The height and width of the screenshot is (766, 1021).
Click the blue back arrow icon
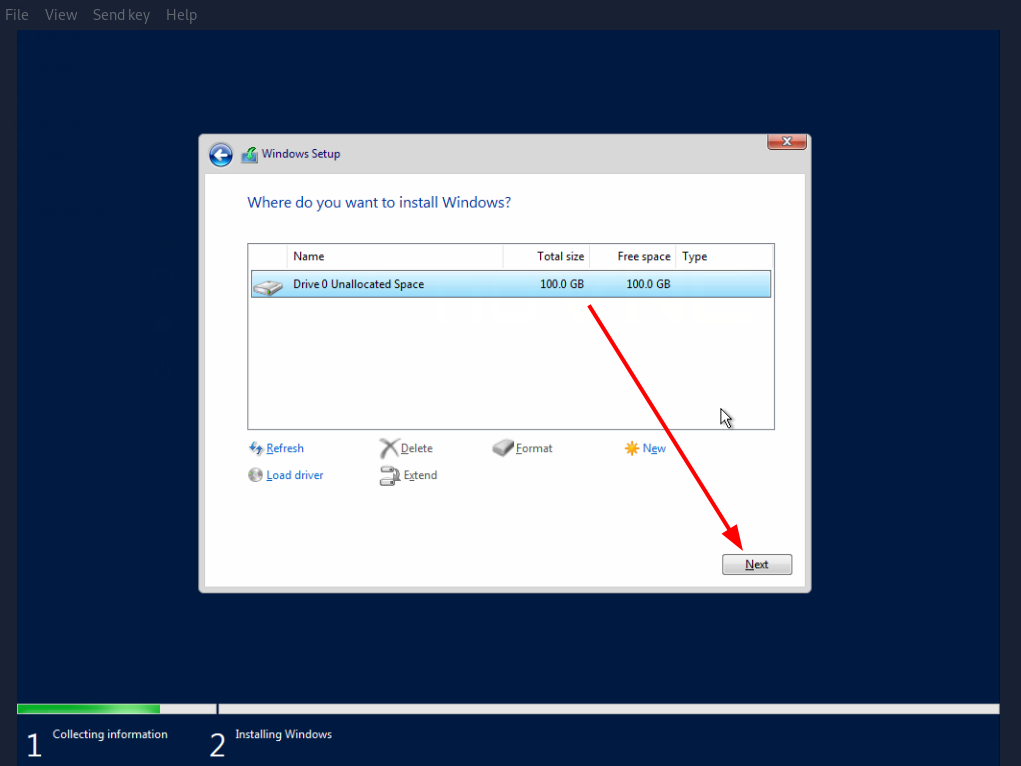pyautogui.click(x=221, y=155)
